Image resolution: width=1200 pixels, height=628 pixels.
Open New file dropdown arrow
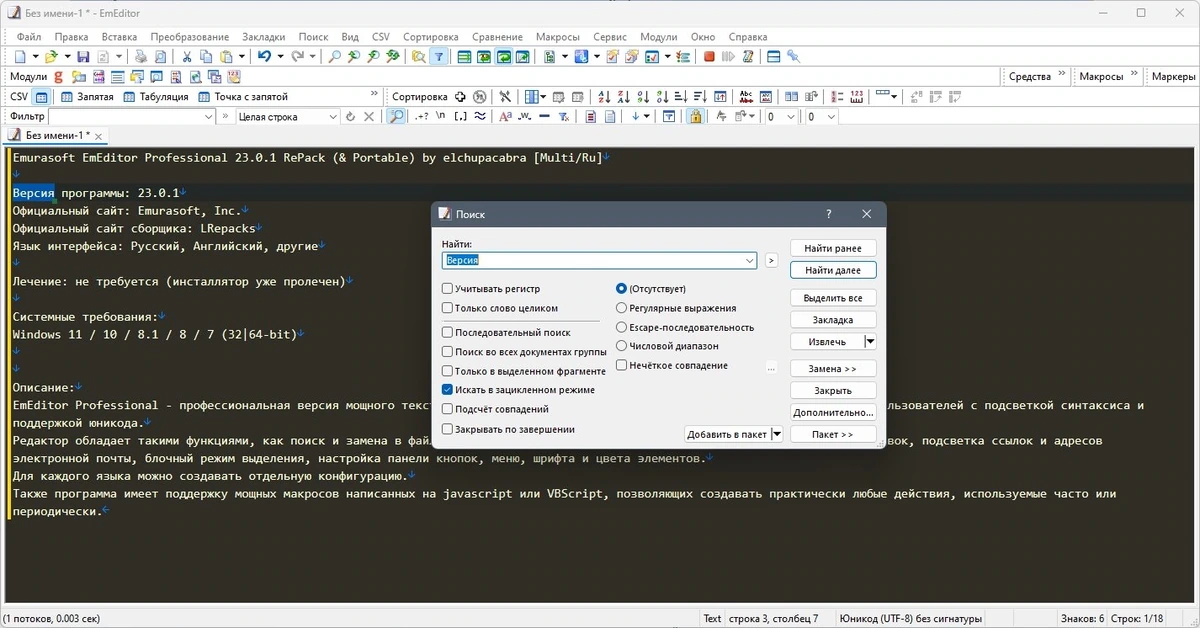point(35,57)
